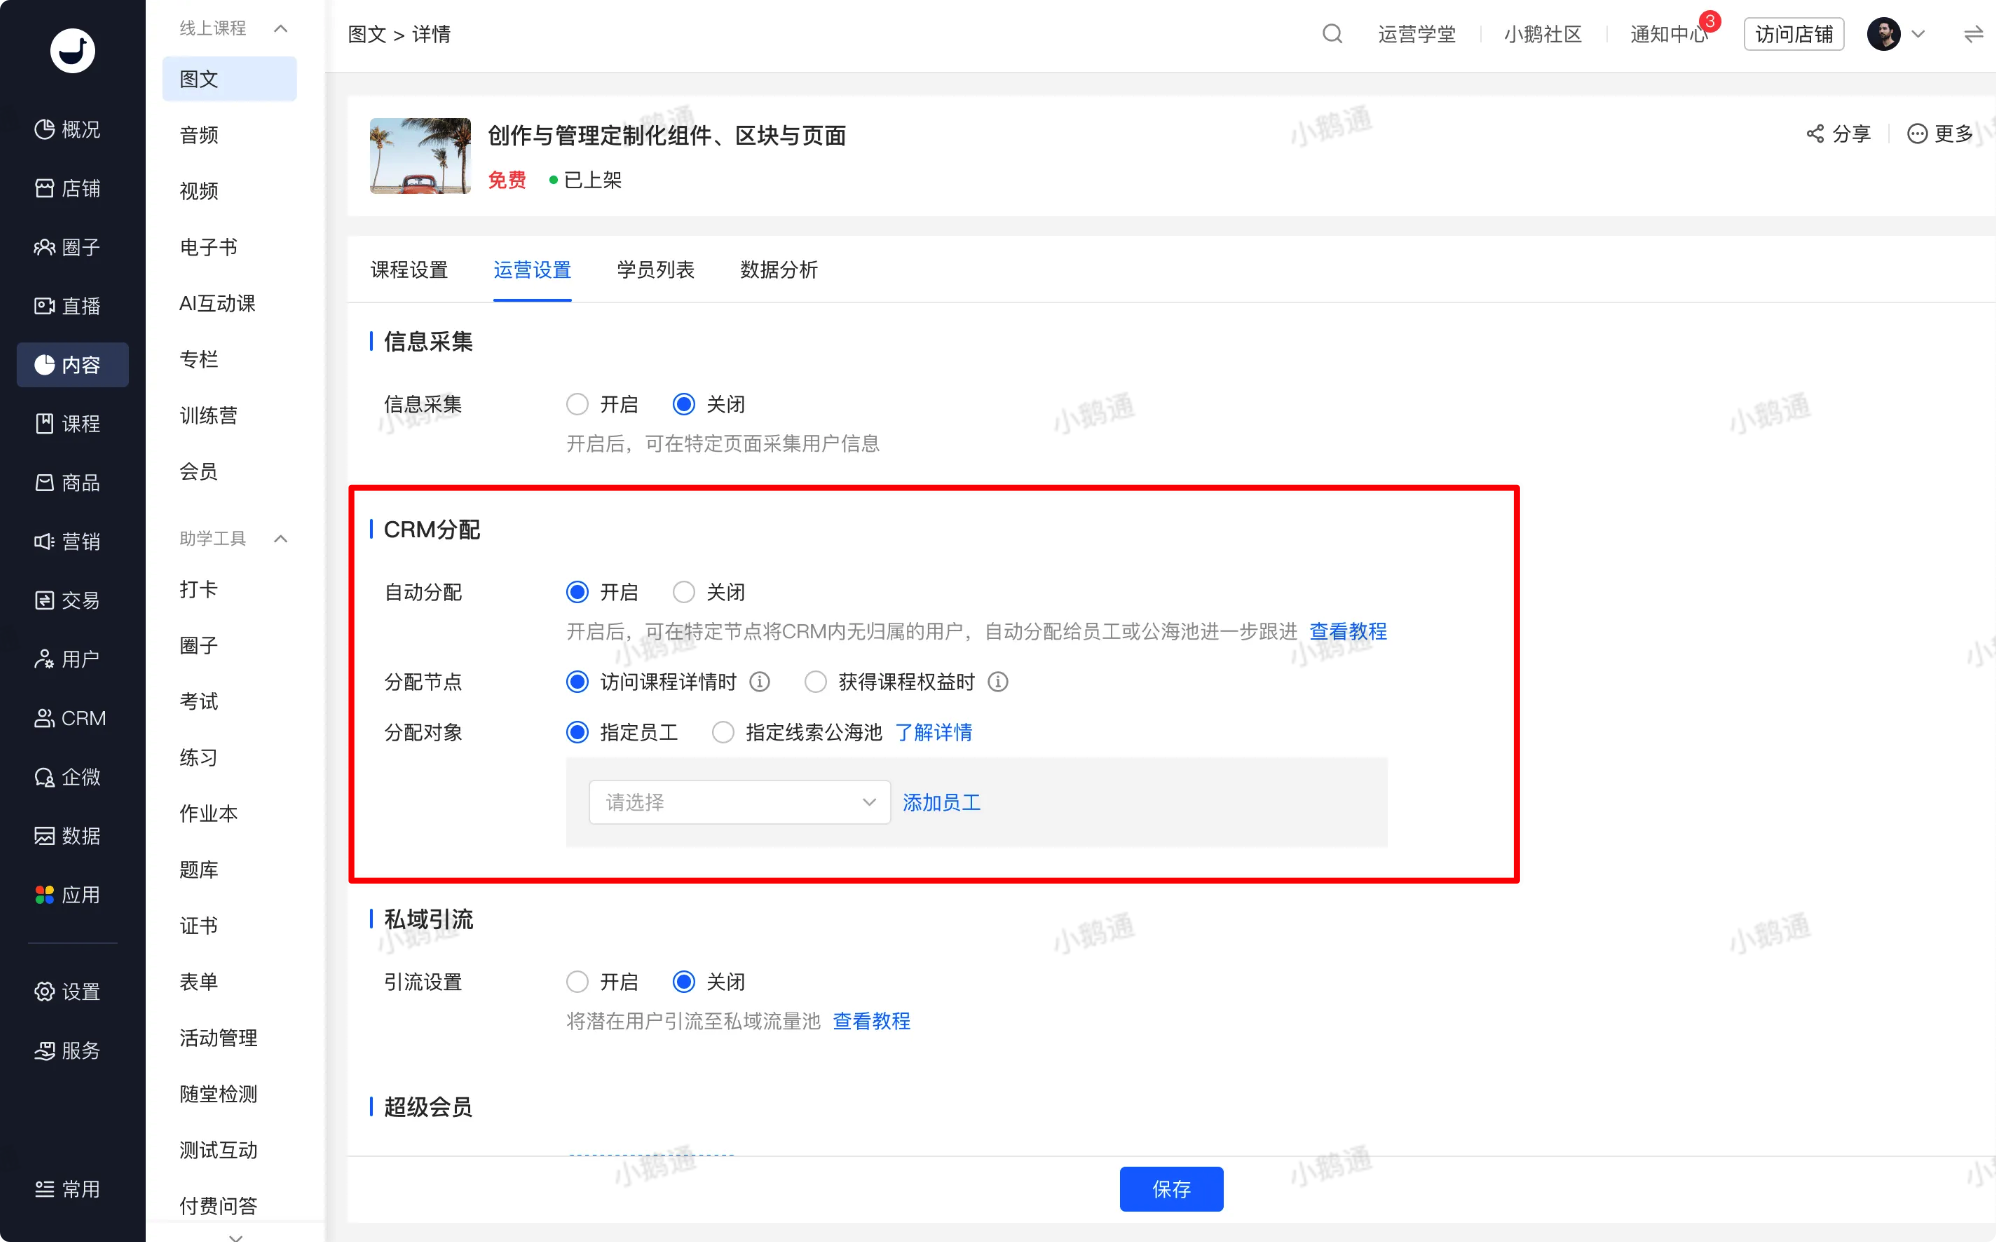Open 常用 shortcuts at sidebar bottom
Image resolution: width=1996 pixels, height=1242 pixels.
point(68,1189)
